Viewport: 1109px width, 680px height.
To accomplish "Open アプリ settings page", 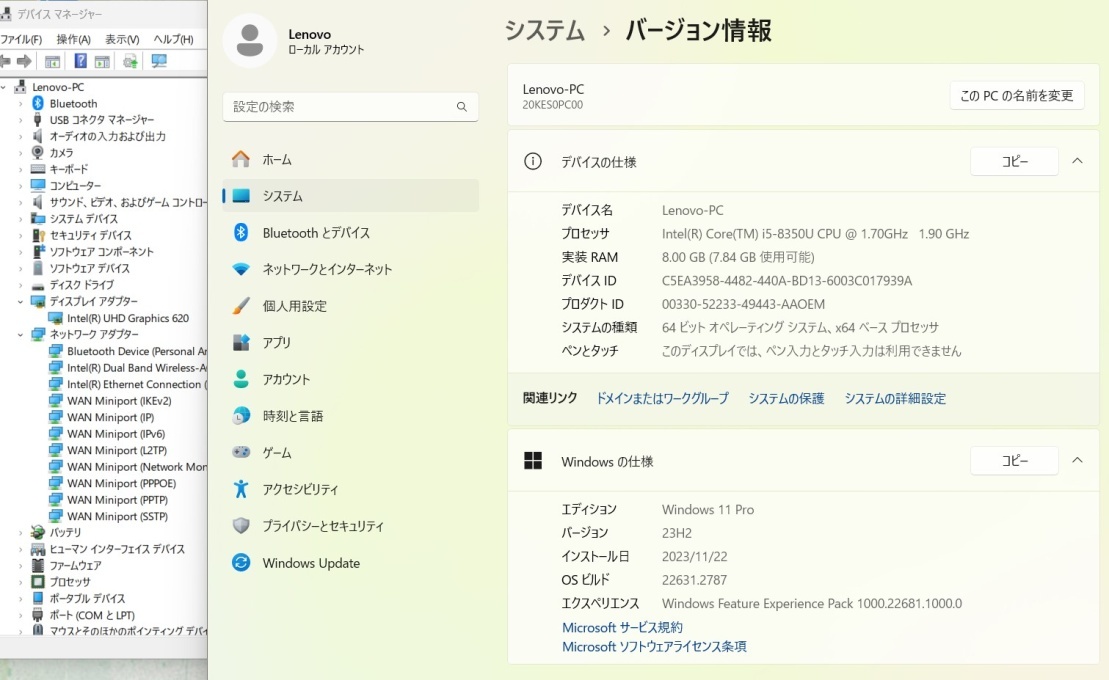I will pos(350,342).
